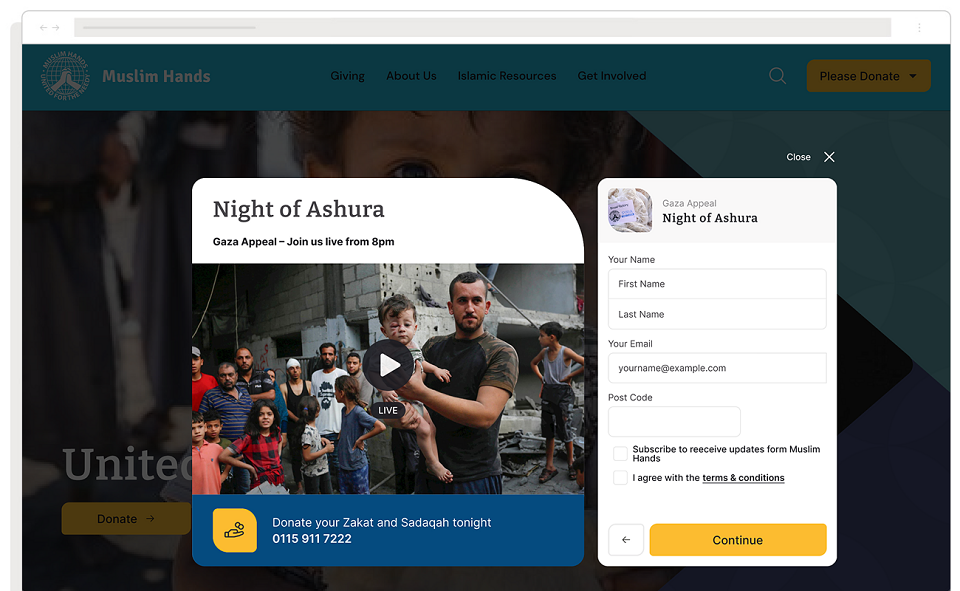Click the browser forward arrow
960x591 pixels.
[56, 28]
